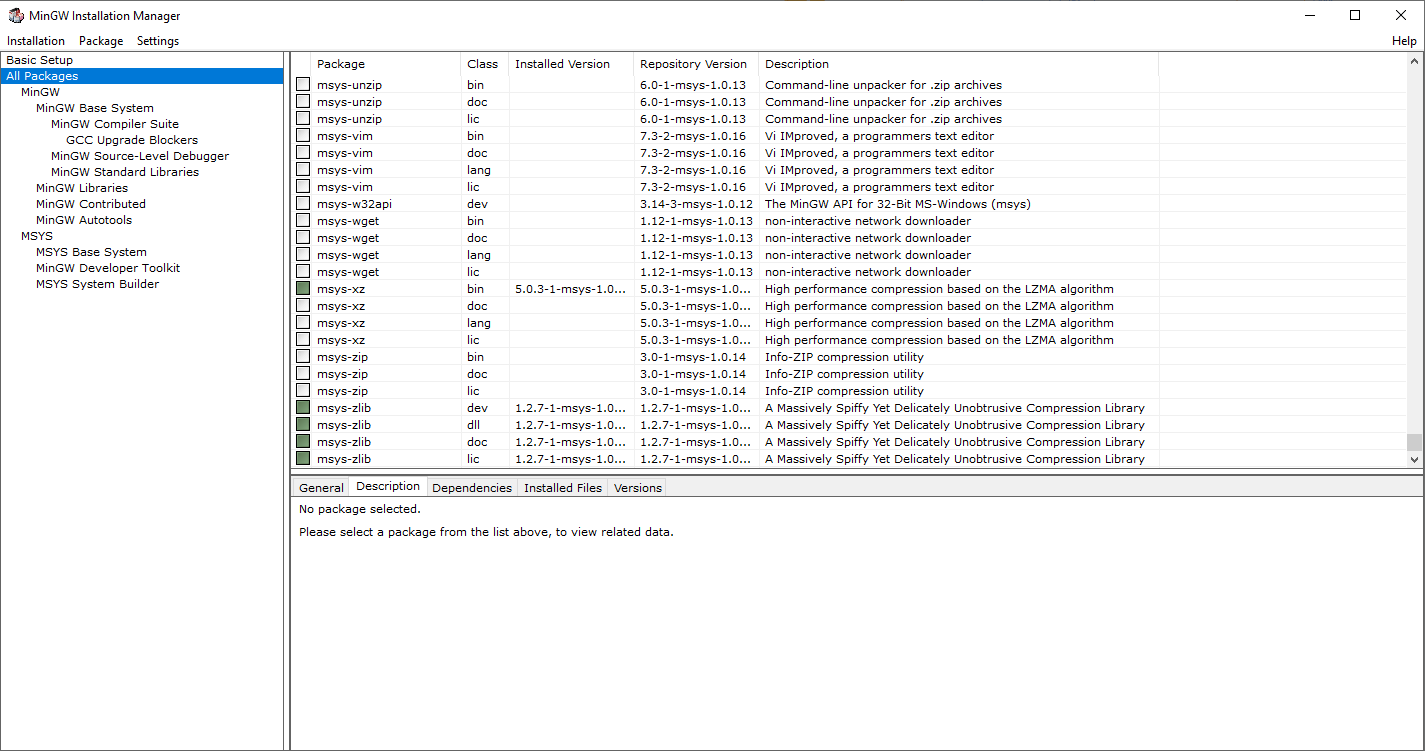Select the MinGW group in the tree
The image size is (1425, 751).
40,92
